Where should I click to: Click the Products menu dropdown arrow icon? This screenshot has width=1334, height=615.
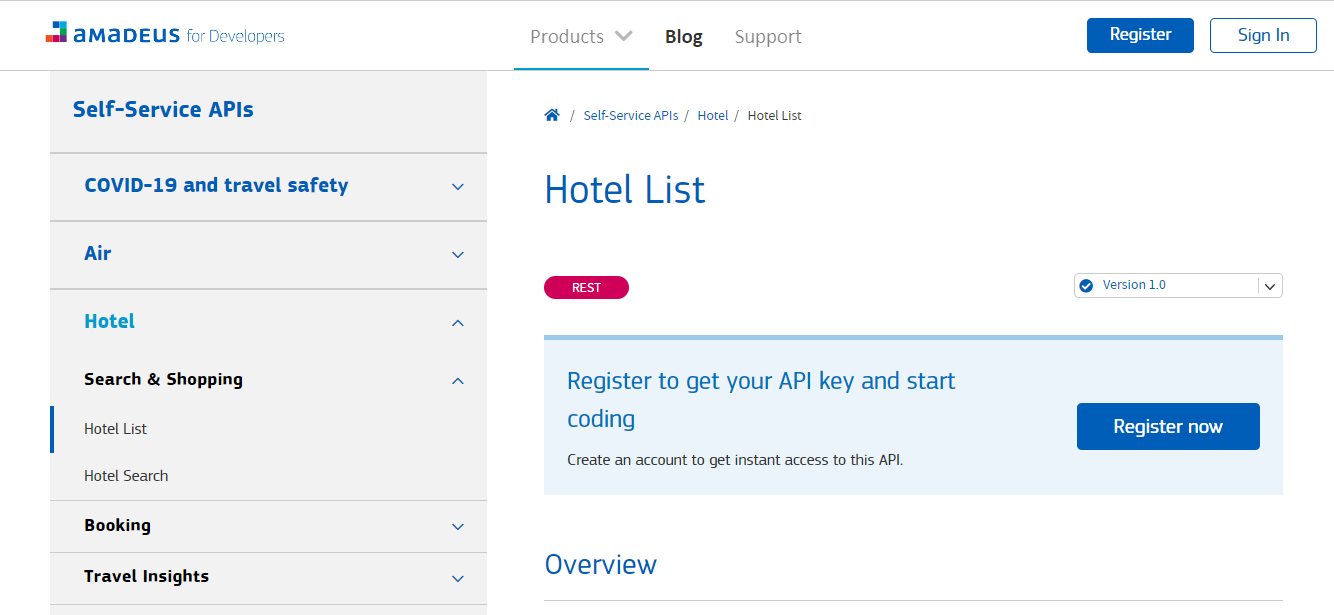[x=624, y=35]
